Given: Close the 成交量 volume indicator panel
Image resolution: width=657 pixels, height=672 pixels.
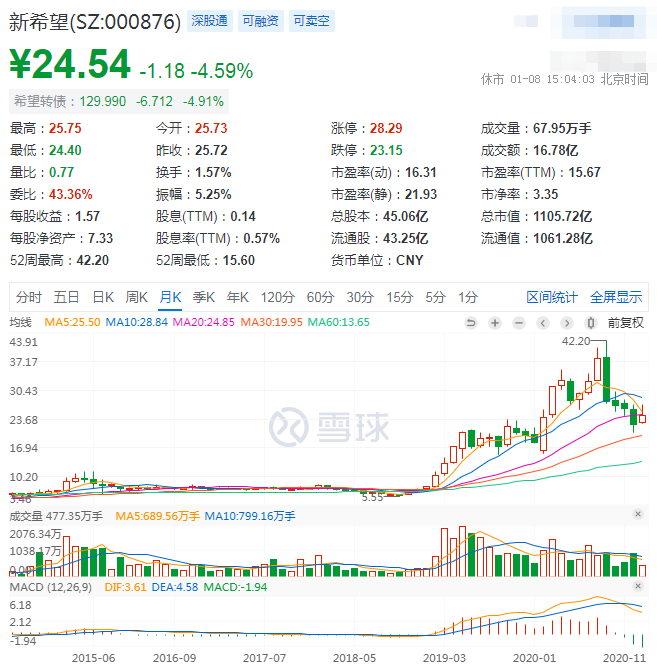Looking at the screenshot, I should (x=638, y=514).
